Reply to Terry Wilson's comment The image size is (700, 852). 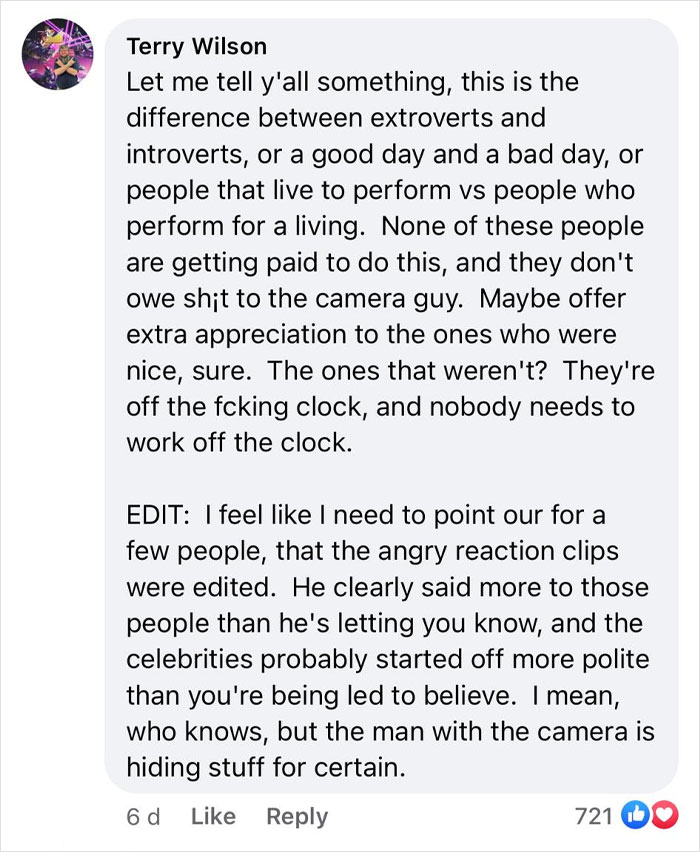tap(296, 816)
